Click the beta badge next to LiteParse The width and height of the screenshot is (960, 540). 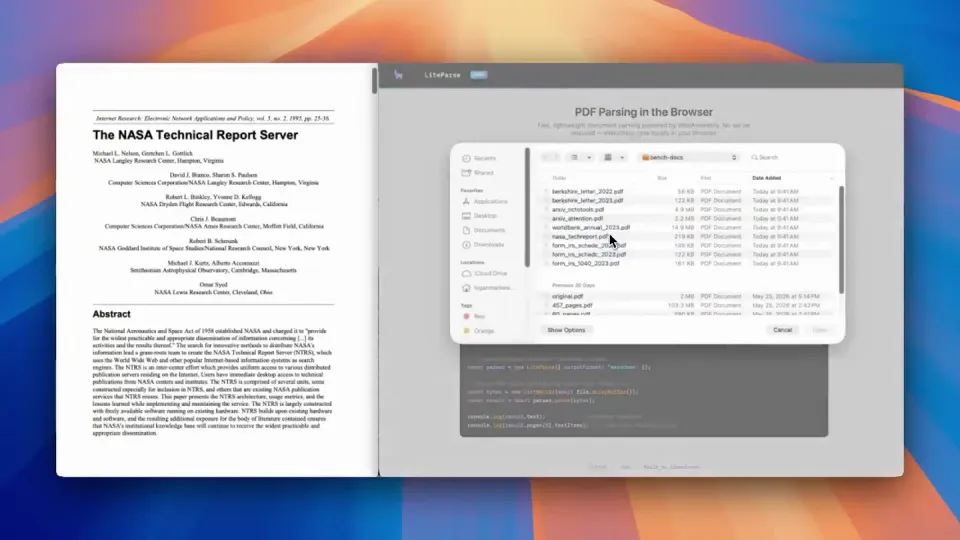[479, 75]
